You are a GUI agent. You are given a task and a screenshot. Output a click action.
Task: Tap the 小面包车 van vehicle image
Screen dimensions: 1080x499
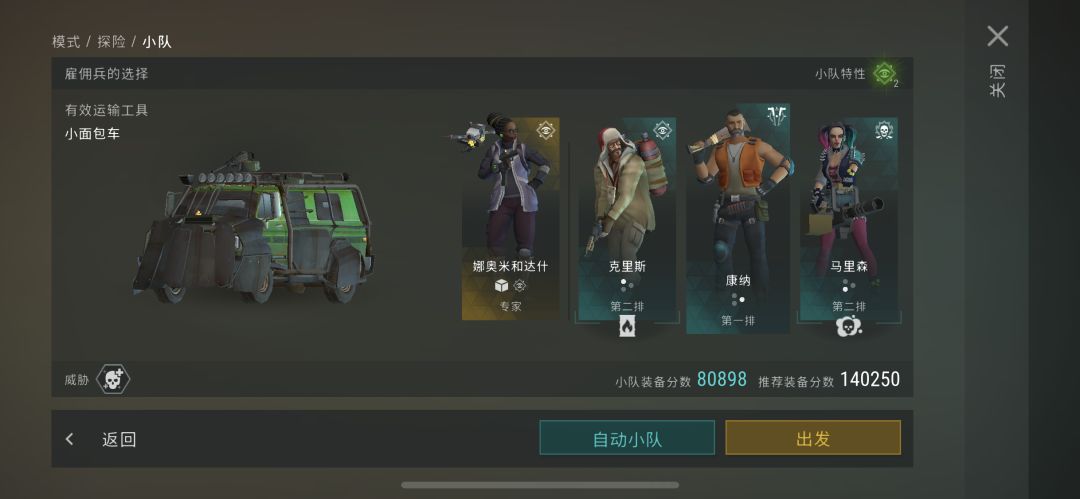pos(253,227)
